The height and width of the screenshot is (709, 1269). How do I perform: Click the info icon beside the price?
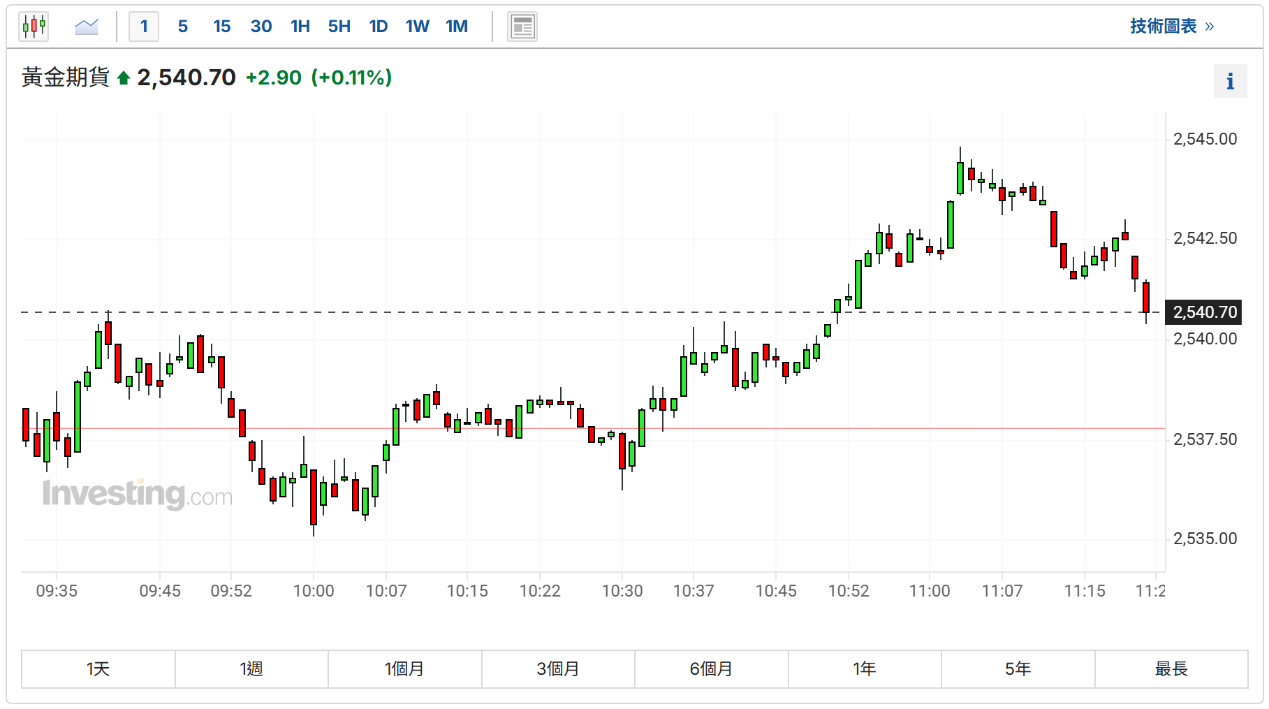[1230, 81]
